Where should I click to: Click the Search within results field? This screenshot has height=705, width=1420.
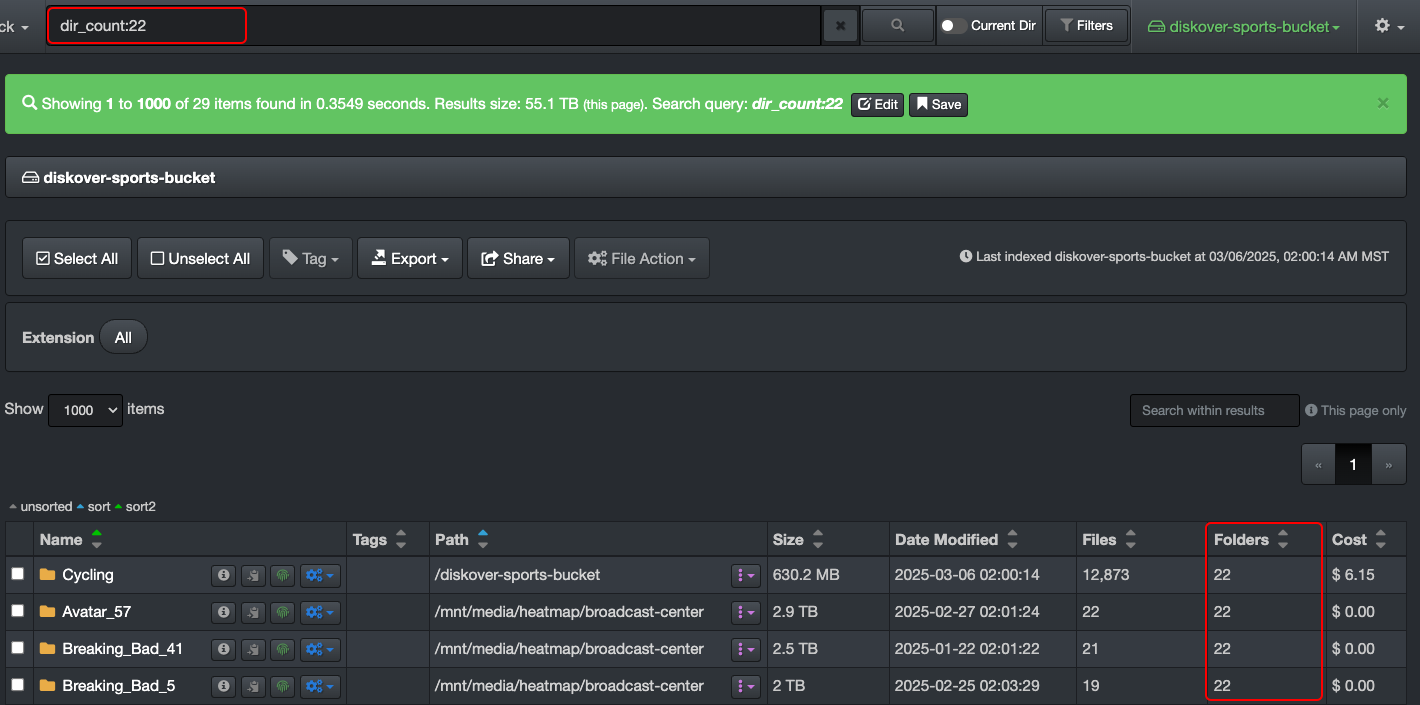[x=1214, y=410]
